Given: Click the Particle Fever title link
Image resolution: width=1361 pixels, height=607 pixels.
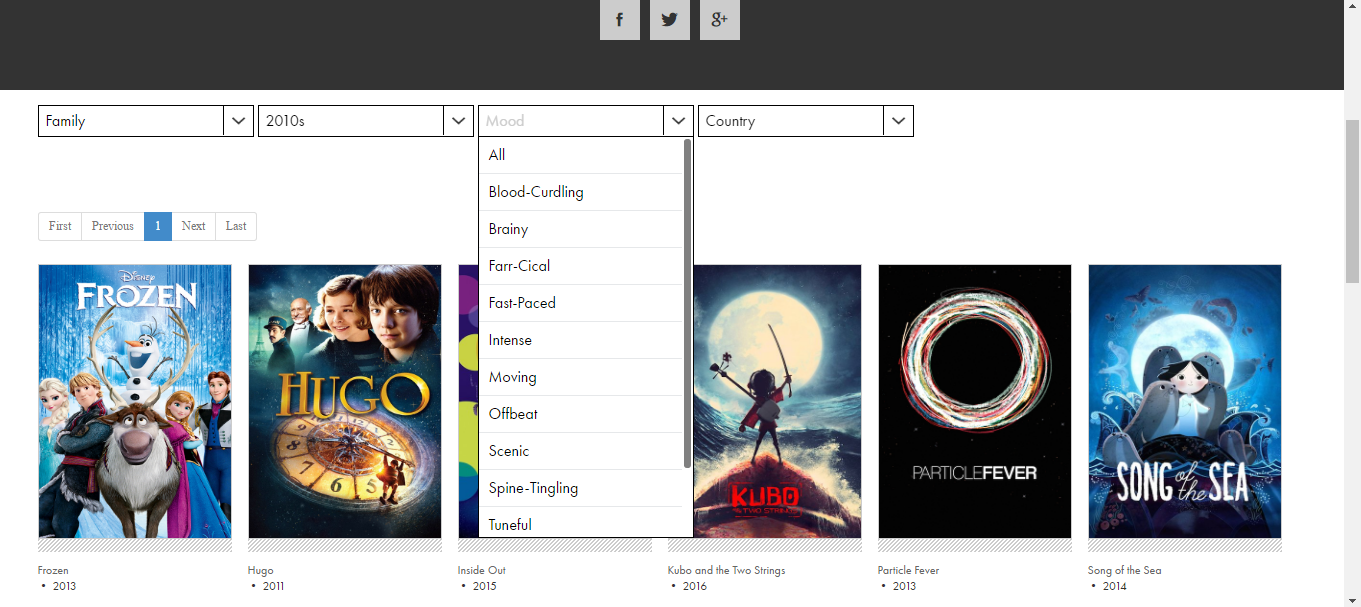Looking at the screenshot, I should 908,570.
